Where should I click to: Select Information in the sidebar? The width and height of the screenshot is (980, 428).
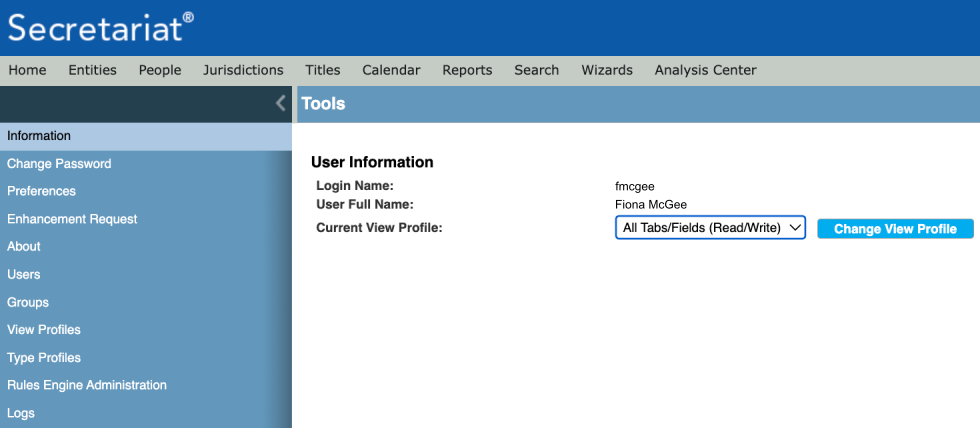click(146, 136)
